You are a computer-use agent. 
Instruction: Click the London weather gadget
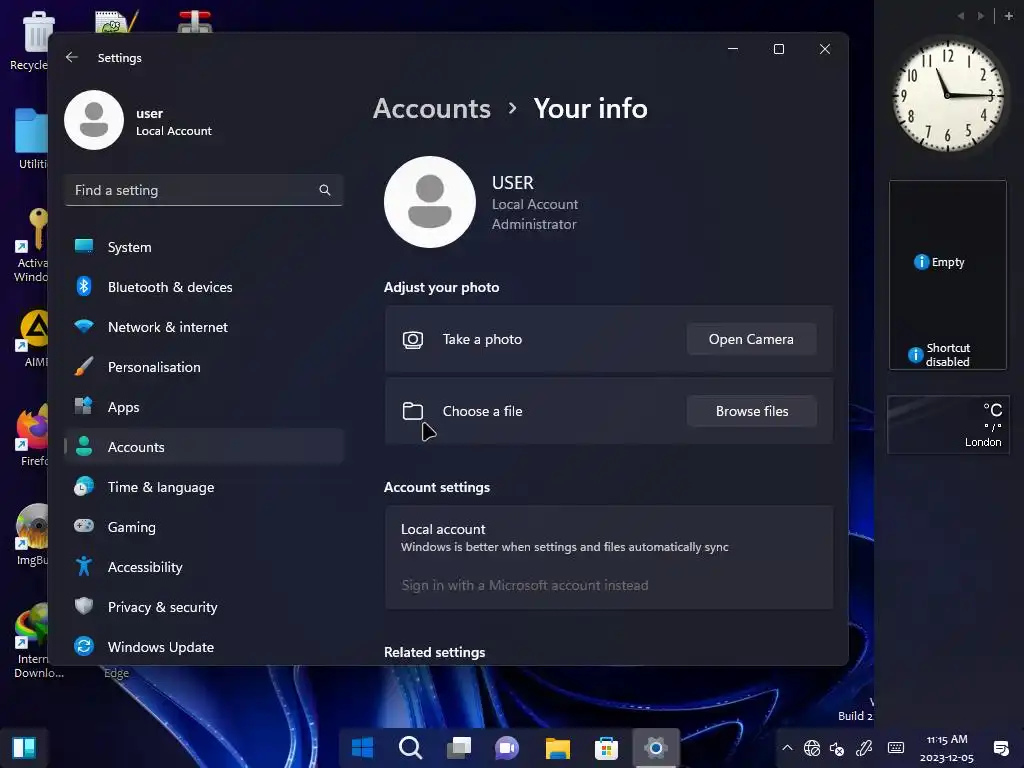(948, 424)
